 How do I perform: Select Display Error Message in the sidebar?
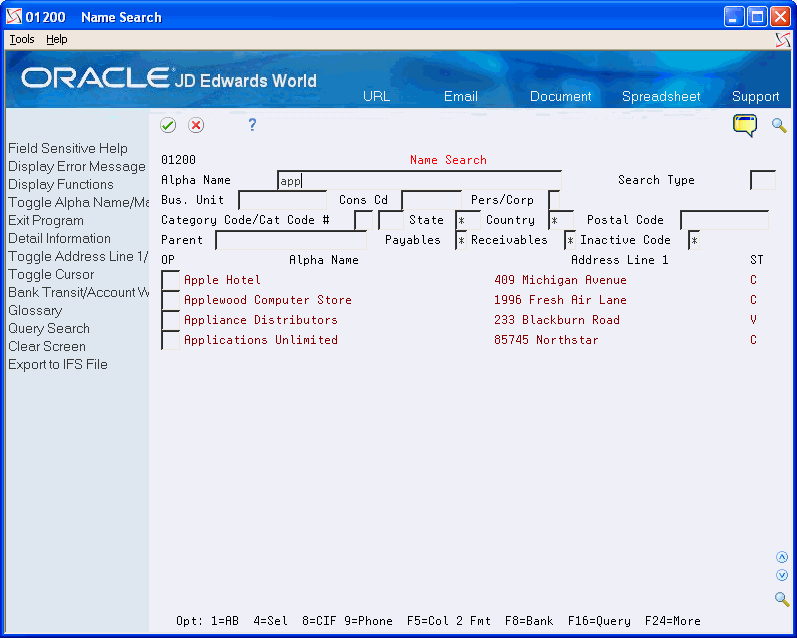click(x=77, y=166)
